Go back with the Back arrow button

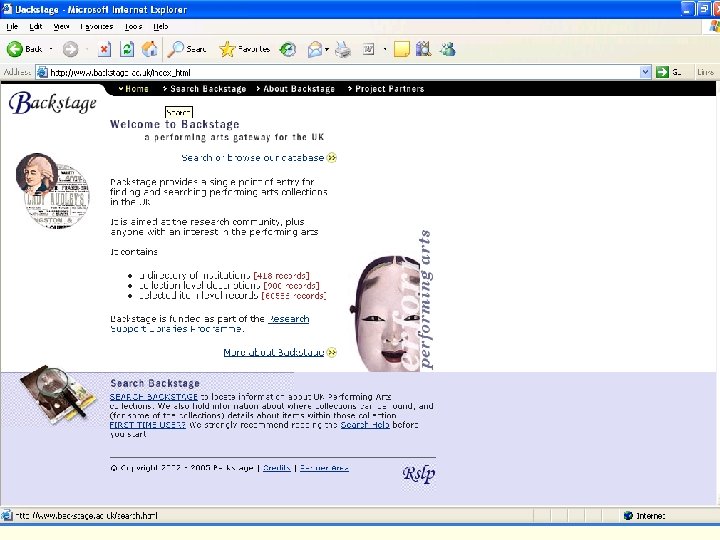(x=24, y=49)
